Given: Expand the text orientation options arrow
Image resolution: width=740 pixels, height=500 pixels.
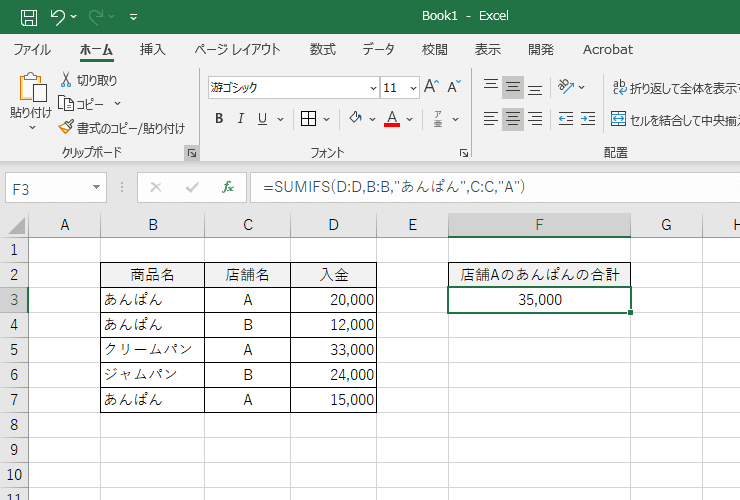Looking at the screenshot, I should pyautogui.click(x=581, y=87).
